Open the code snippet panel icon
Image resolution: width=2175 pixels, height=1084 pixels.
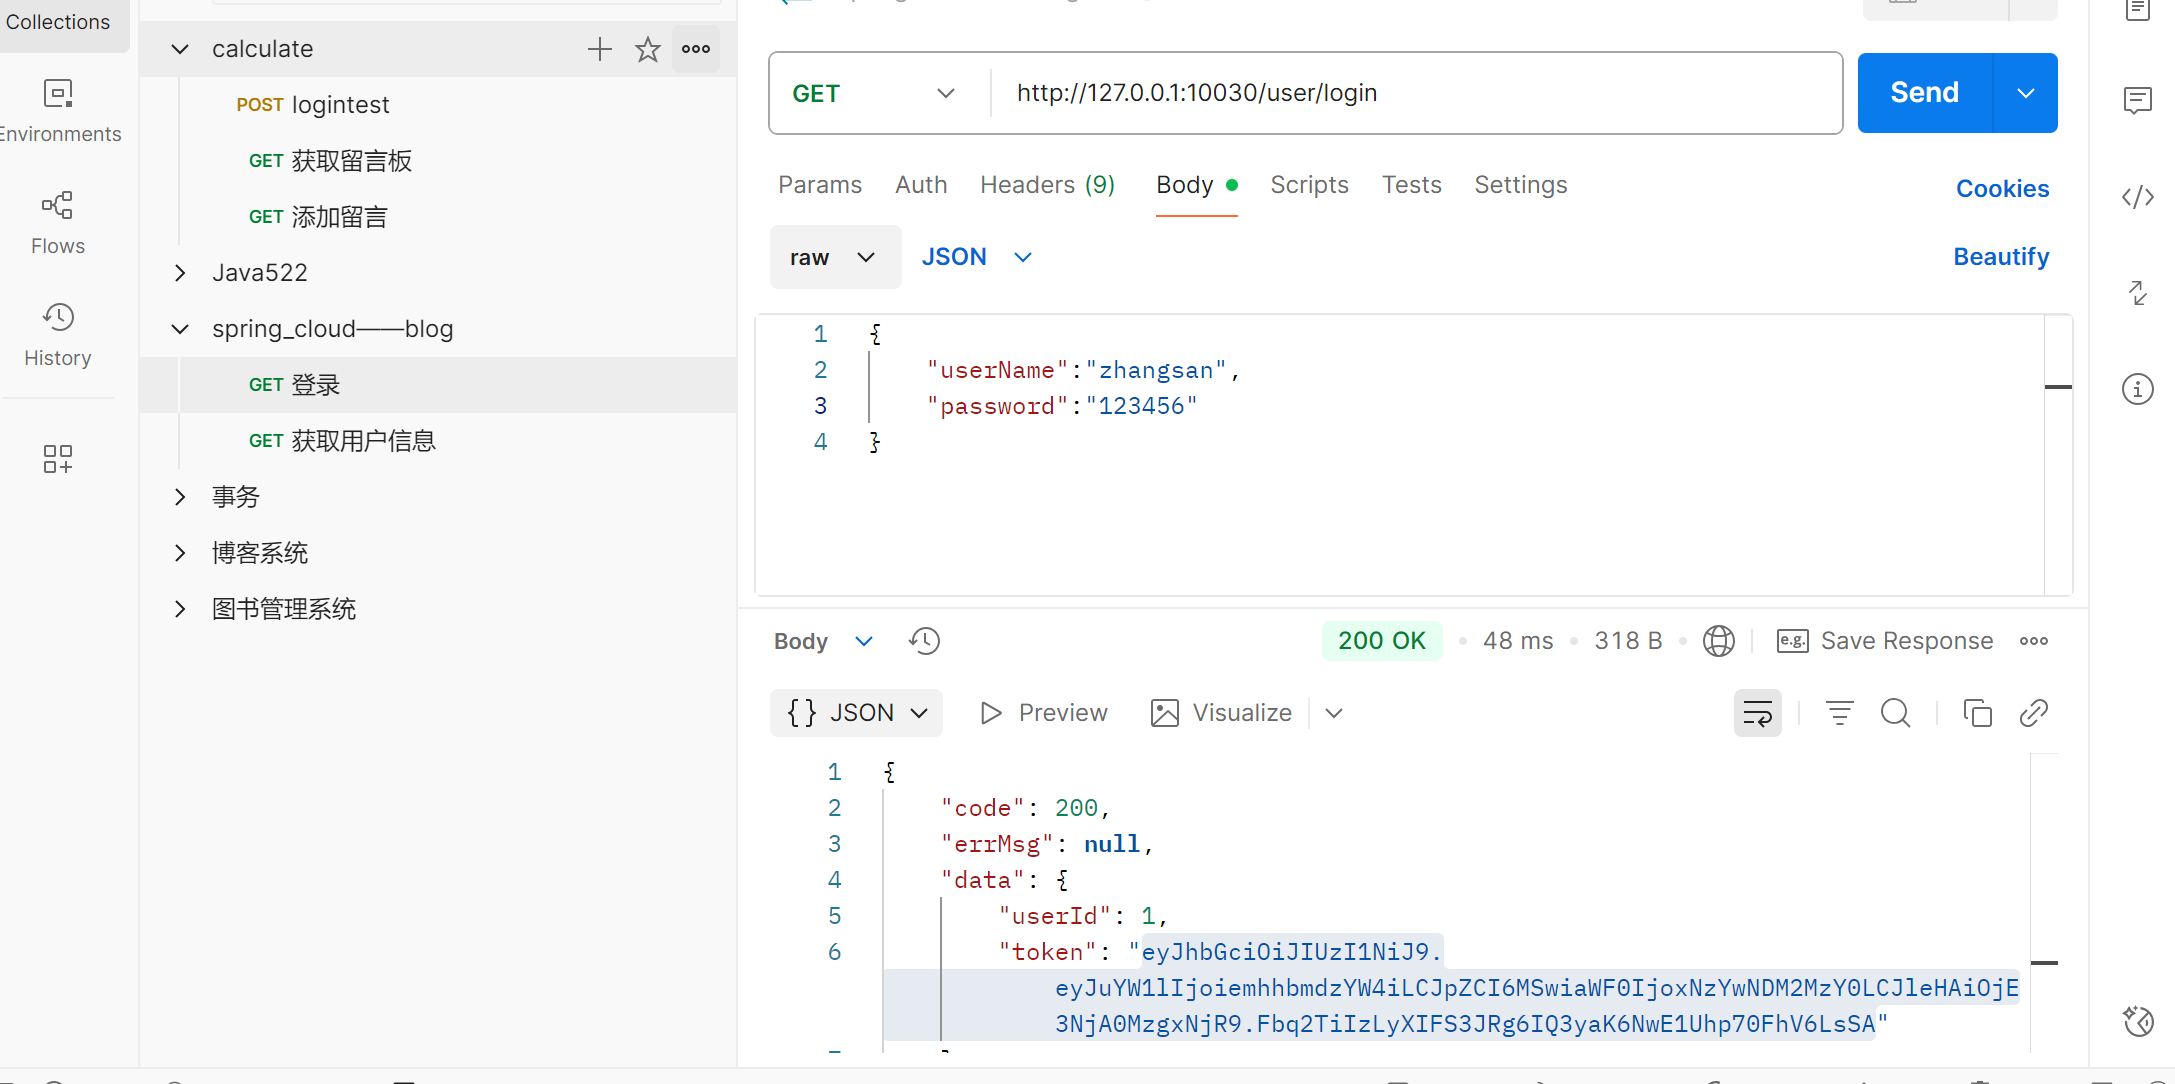point(2137,197)
